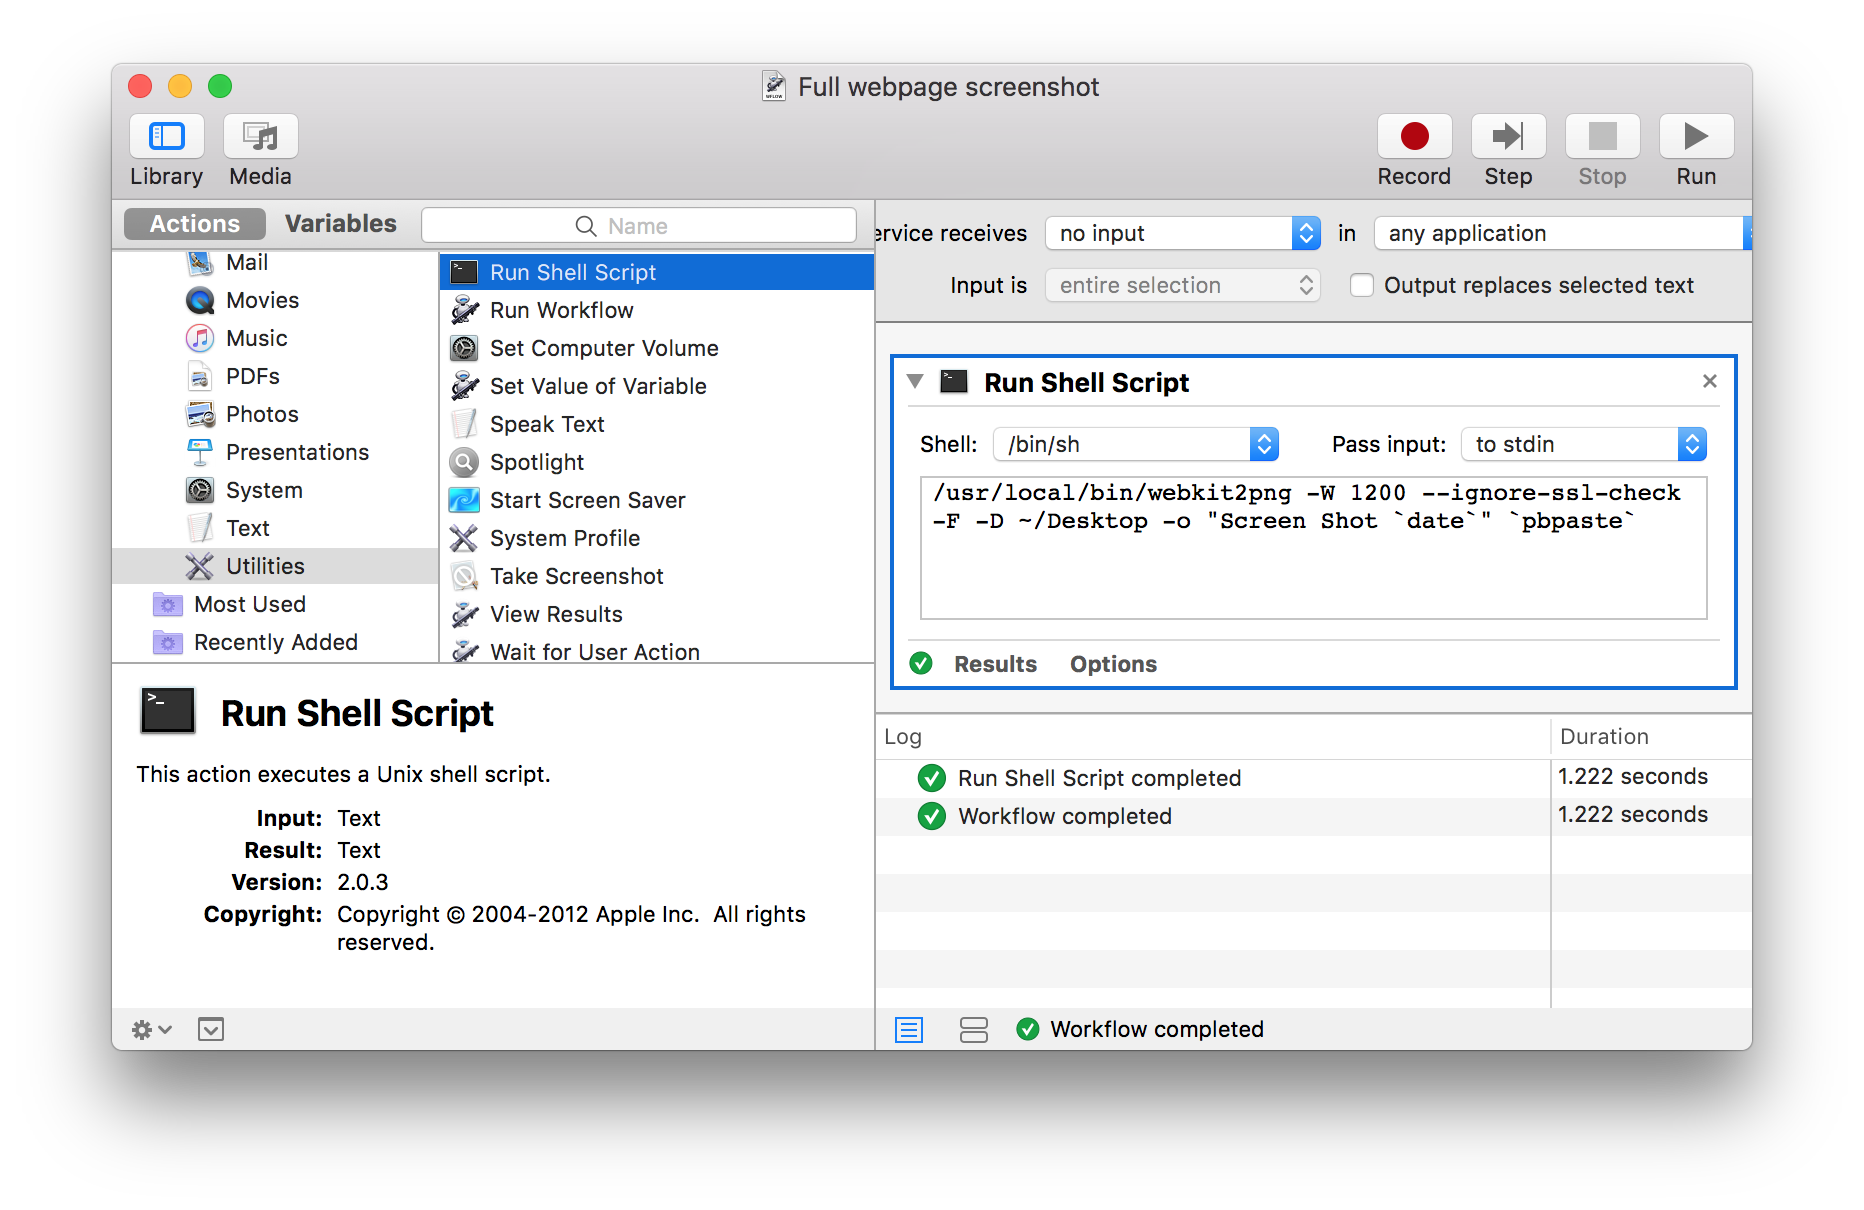This screenshot has height=1210, width=1864.
Task: Switch to the Variables tab
Action: click(340, 223)
